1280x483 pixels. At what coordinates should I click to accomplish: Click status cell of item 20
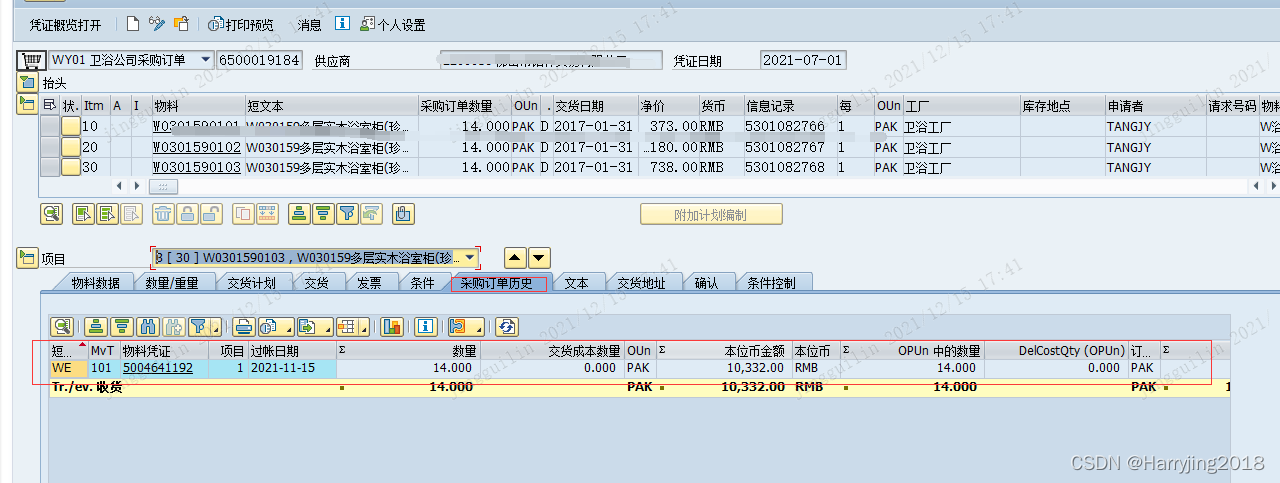[x=70, y=147]
